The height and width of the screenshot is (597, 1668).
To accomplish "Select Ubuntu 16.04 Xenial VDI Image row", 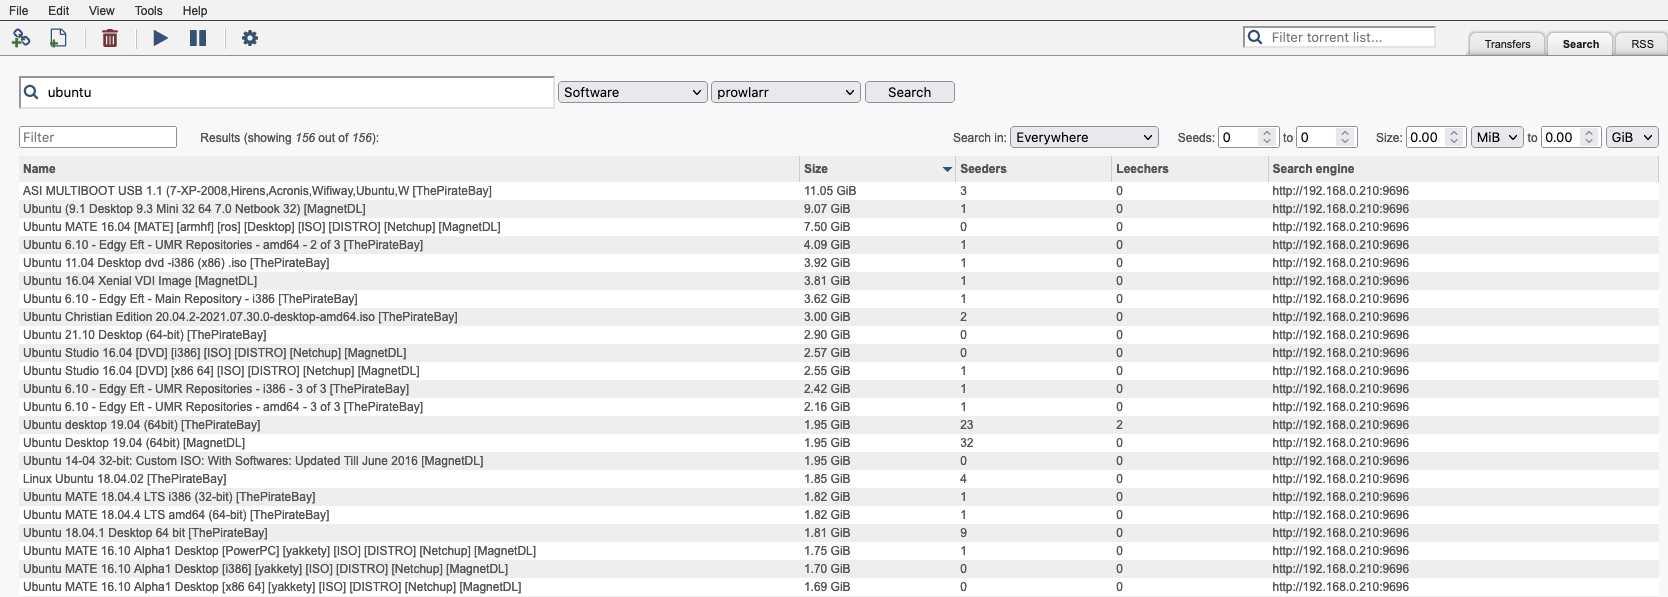I will pos(838,281).
